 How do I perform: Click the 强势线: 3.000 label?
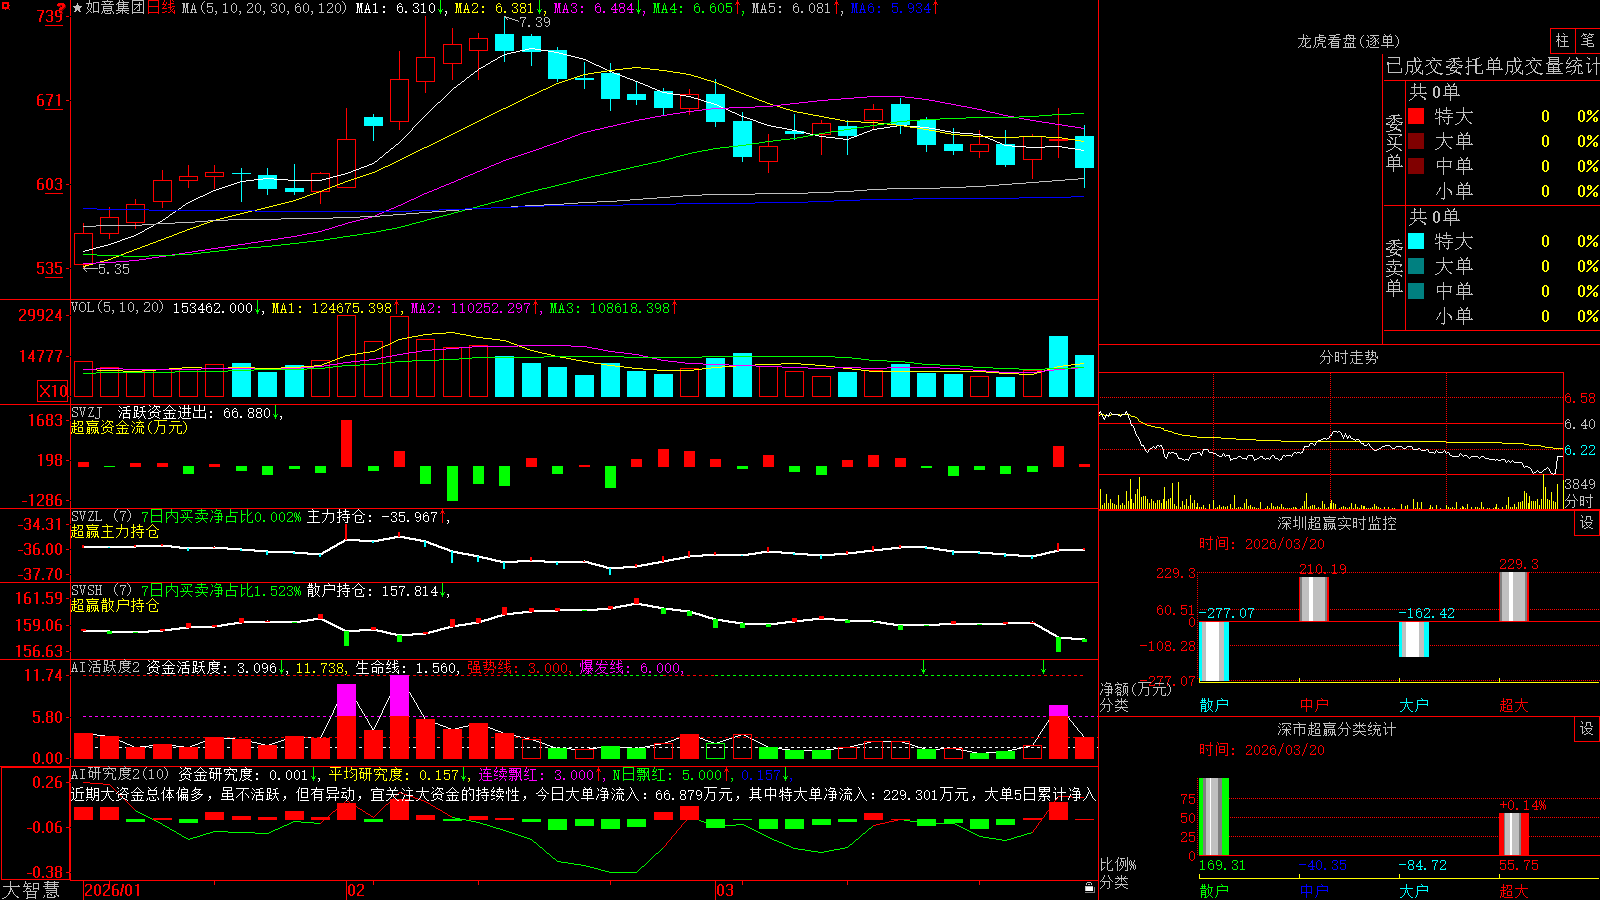[x=520, y=668]
